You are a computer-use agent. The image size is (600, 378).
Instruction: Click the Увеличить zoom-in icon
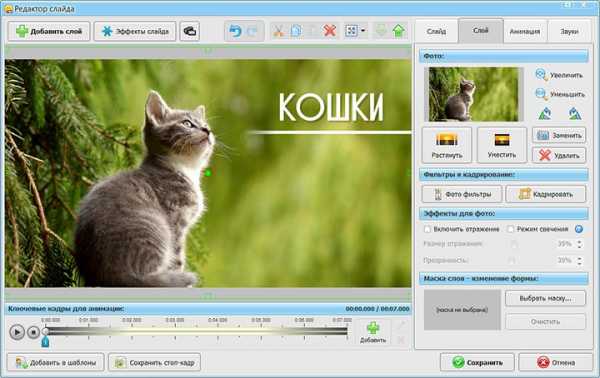click(x=541, y=75)
